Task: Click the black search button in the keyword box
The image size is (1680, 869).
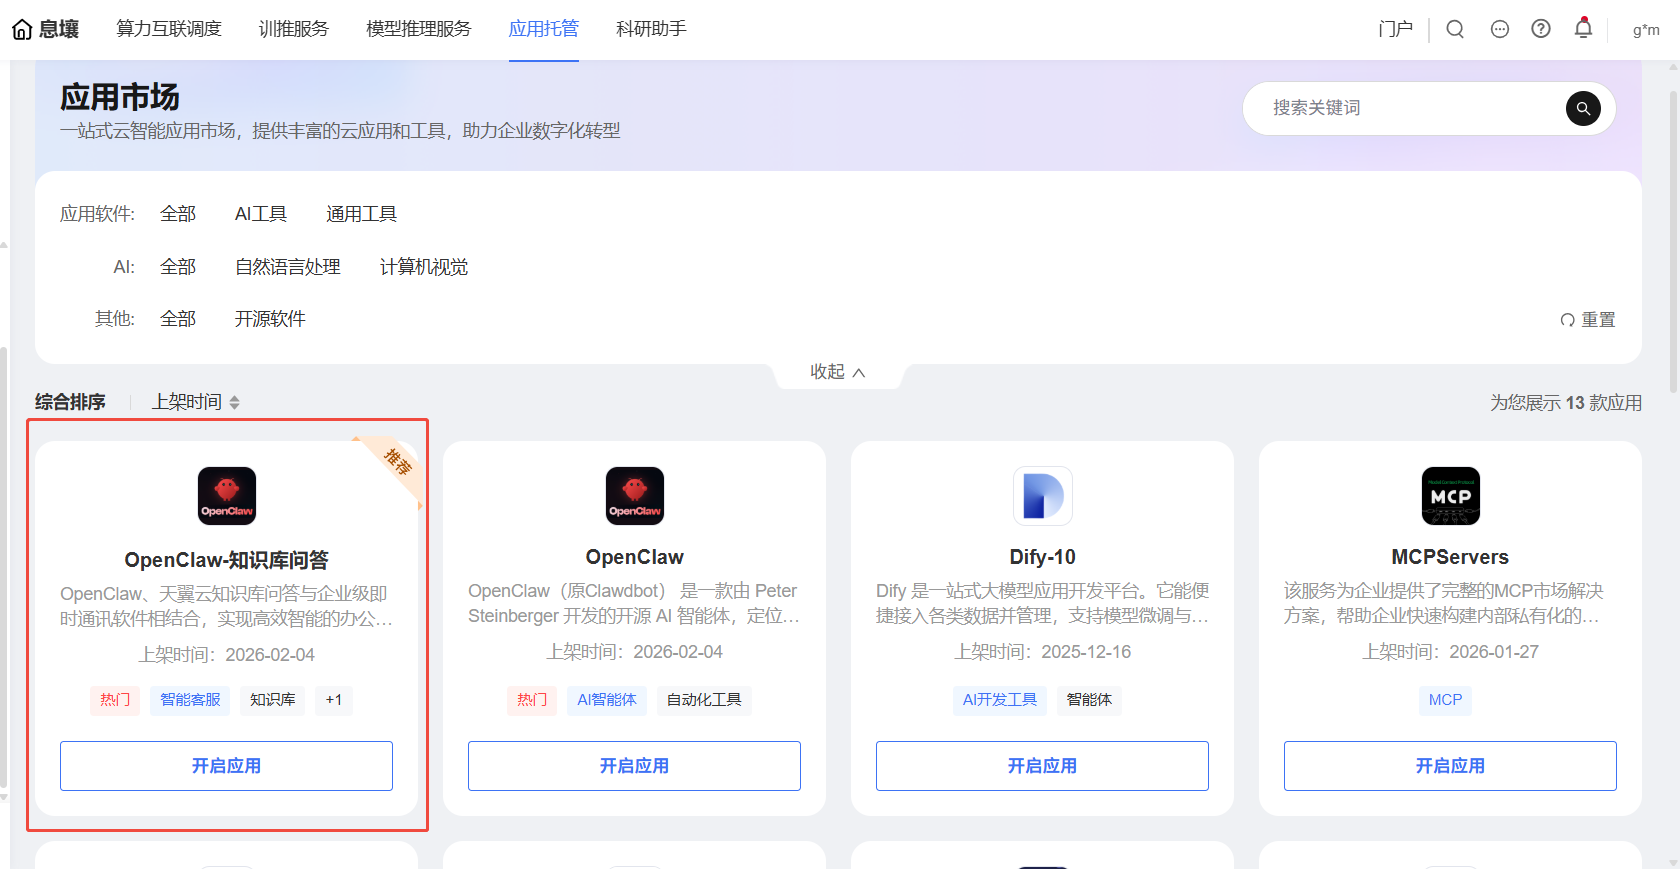Action: pyautogui.click(x=1583, y=108)
